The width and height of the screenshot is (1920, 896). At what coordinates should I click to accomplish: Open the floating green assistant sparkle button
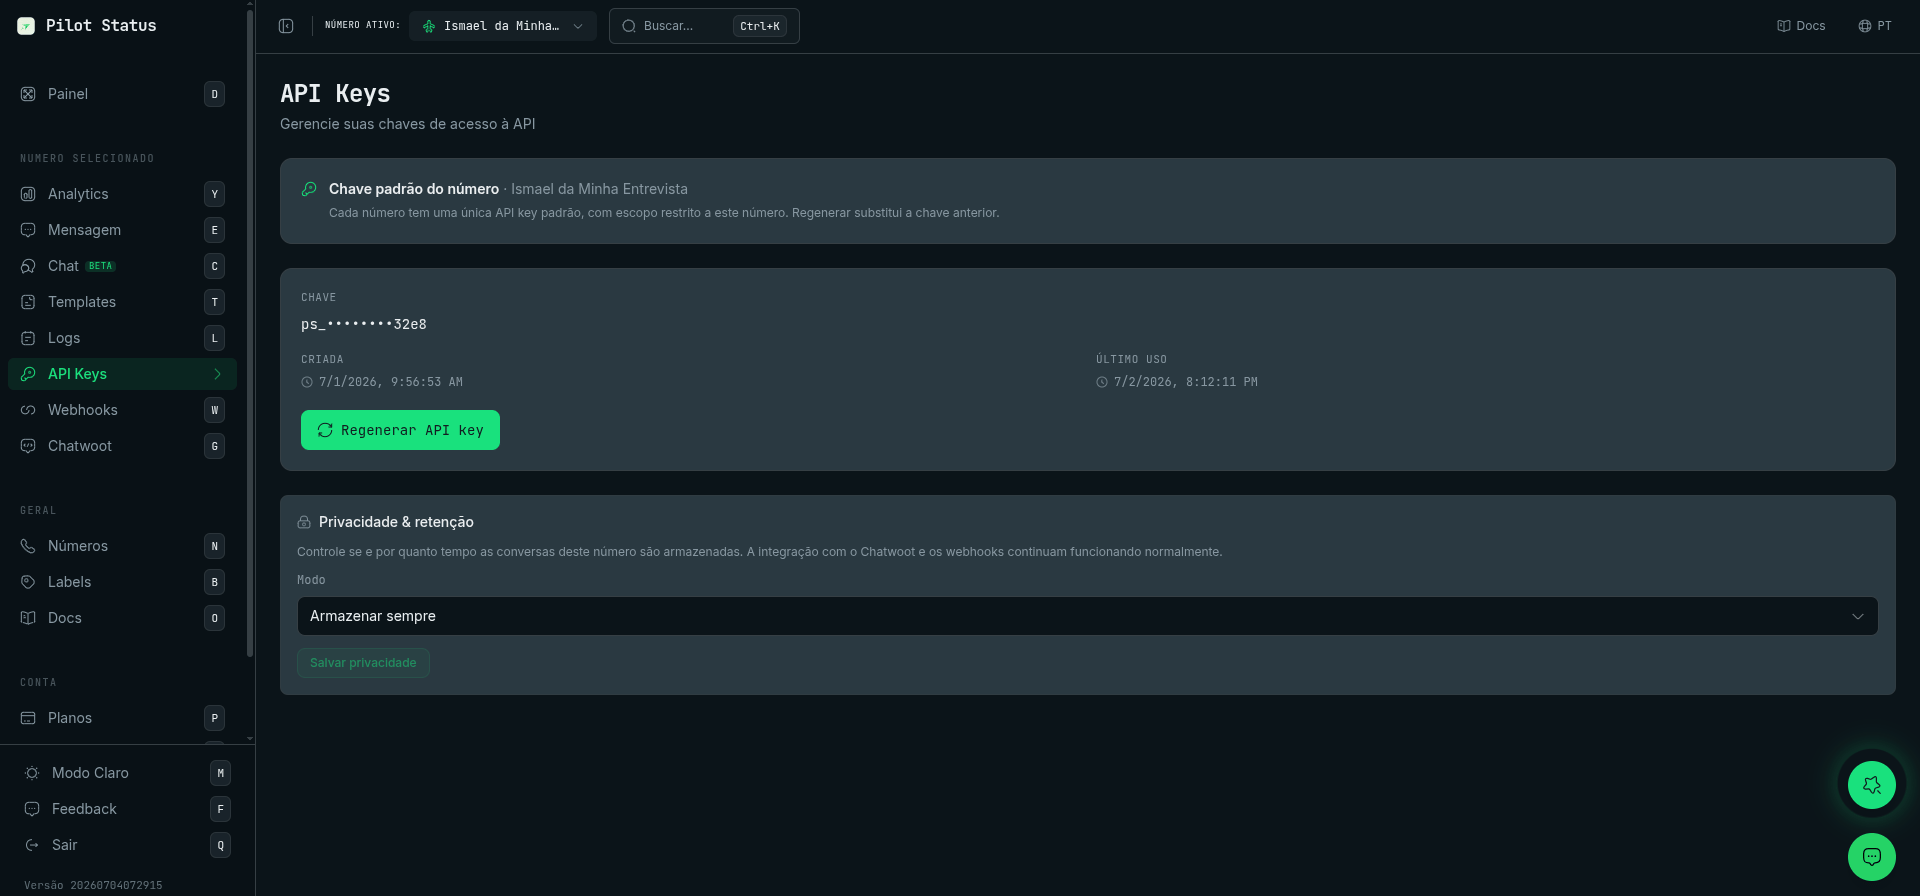(1872, 785)
